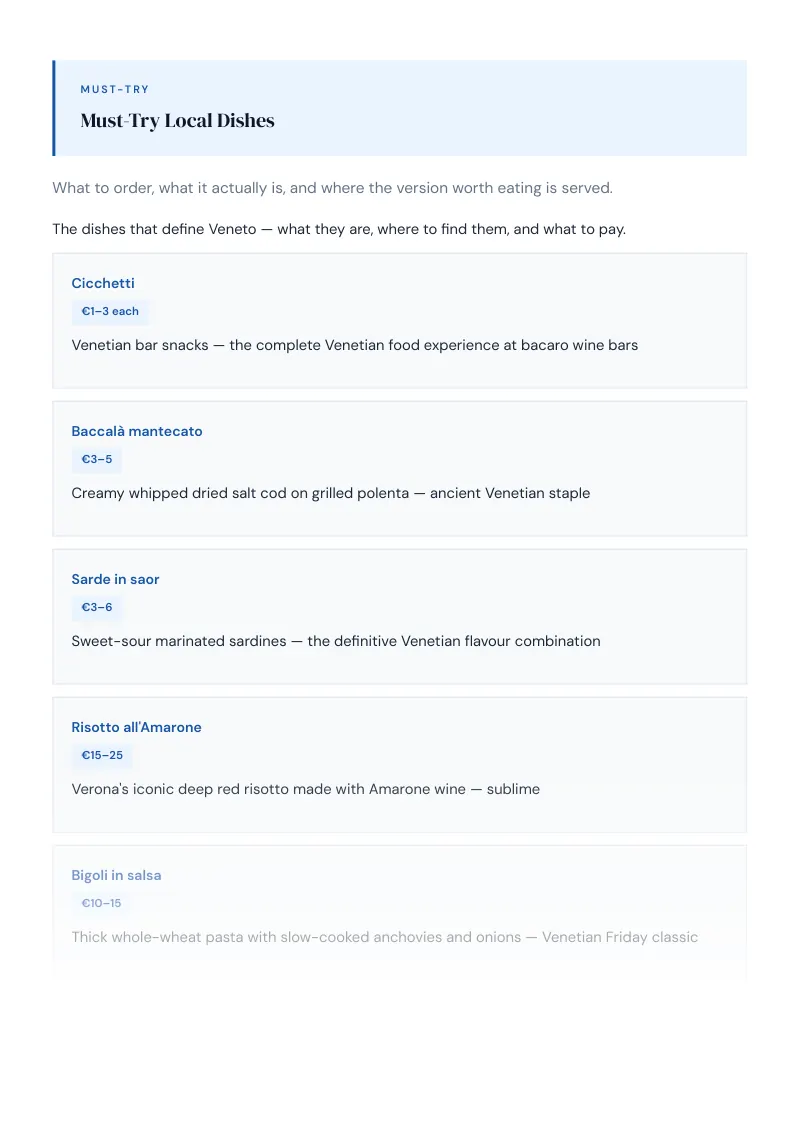The width and height of the screenshot is (800, 1132).
Task: Open the Baccalà mantecato heading
Action: [136, 431]
